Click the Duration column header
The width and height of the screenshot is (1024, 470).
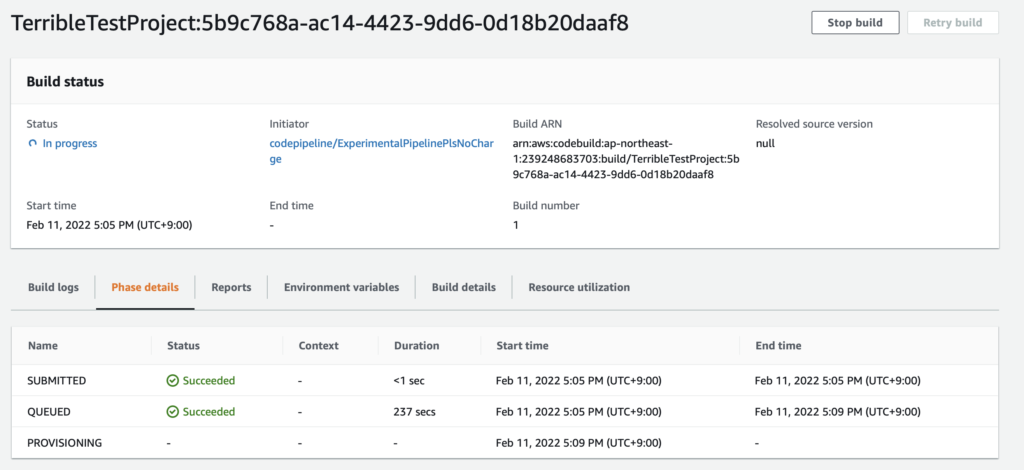click(416, 345)
